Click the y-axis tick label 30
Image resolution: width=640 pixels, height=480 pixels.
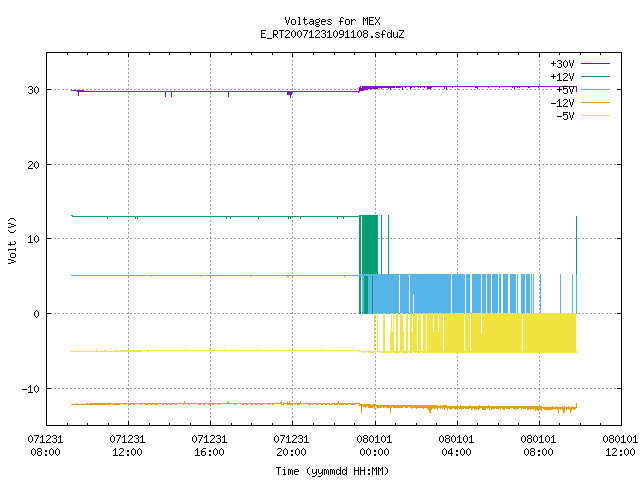point(33,90)
